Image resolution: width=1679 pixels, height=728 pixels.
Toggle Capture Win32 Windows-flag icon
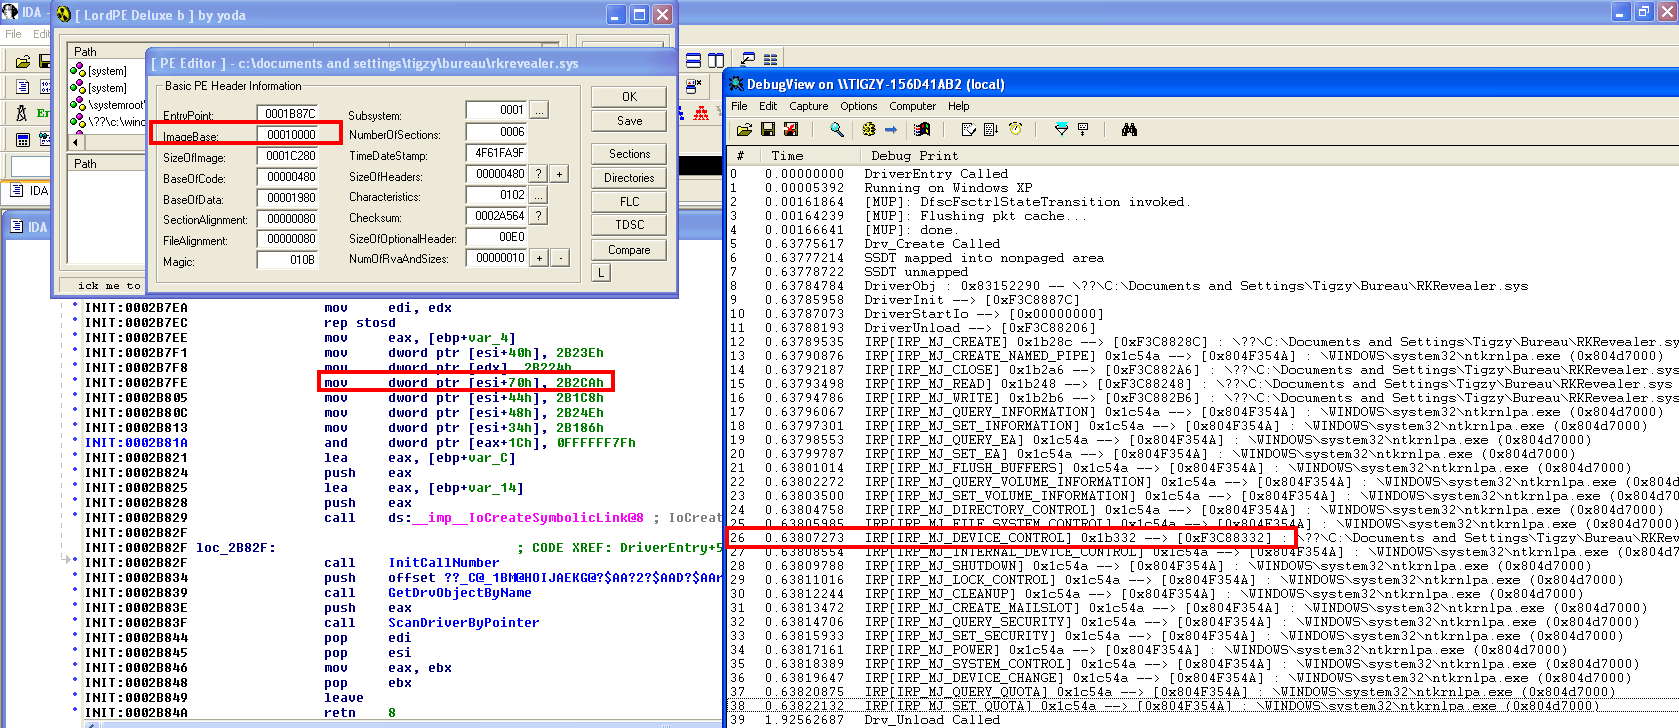click(x=922, y=130)
